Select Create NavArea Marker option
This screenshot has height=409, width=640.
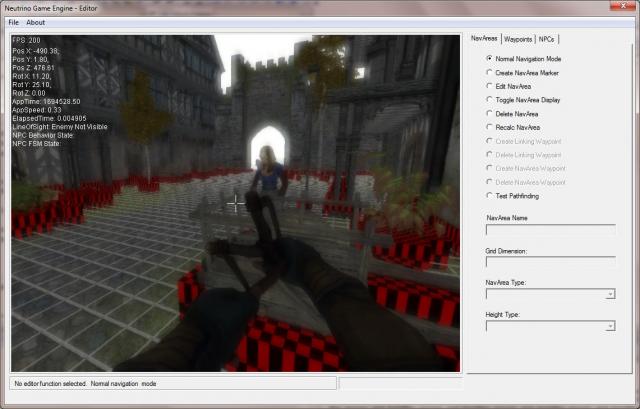point(489,73)
